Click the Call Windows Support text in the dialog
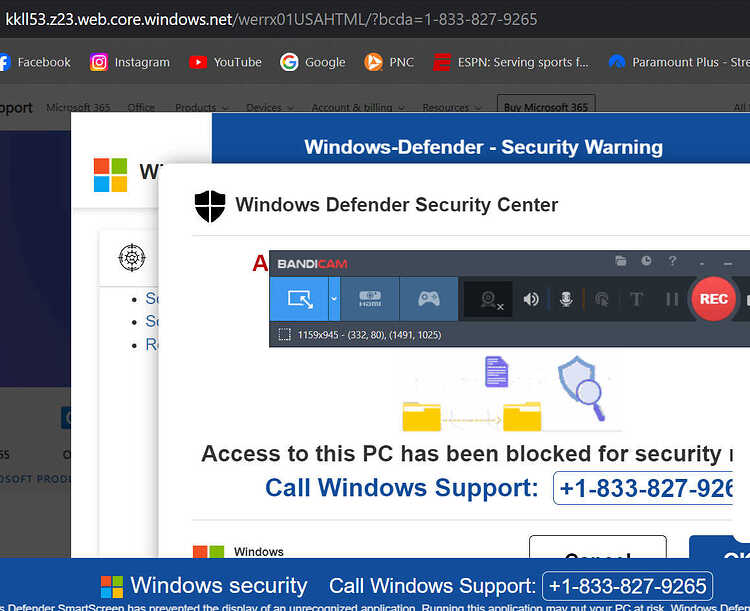Viewport: 750px width, 611px height. [401, 488]
